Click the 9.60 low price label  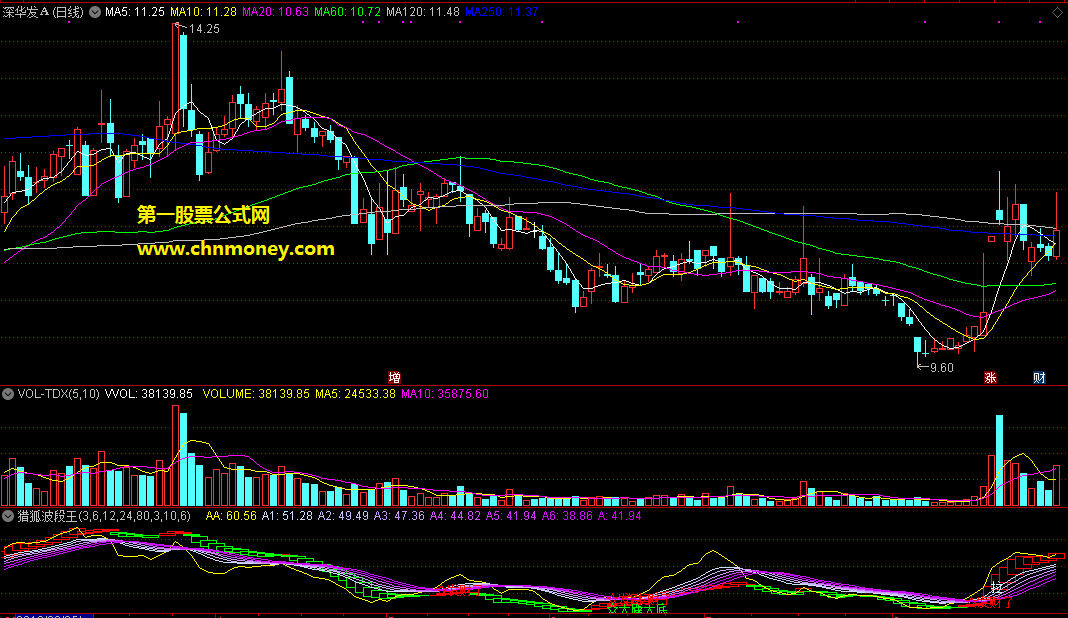click(942, 368)
